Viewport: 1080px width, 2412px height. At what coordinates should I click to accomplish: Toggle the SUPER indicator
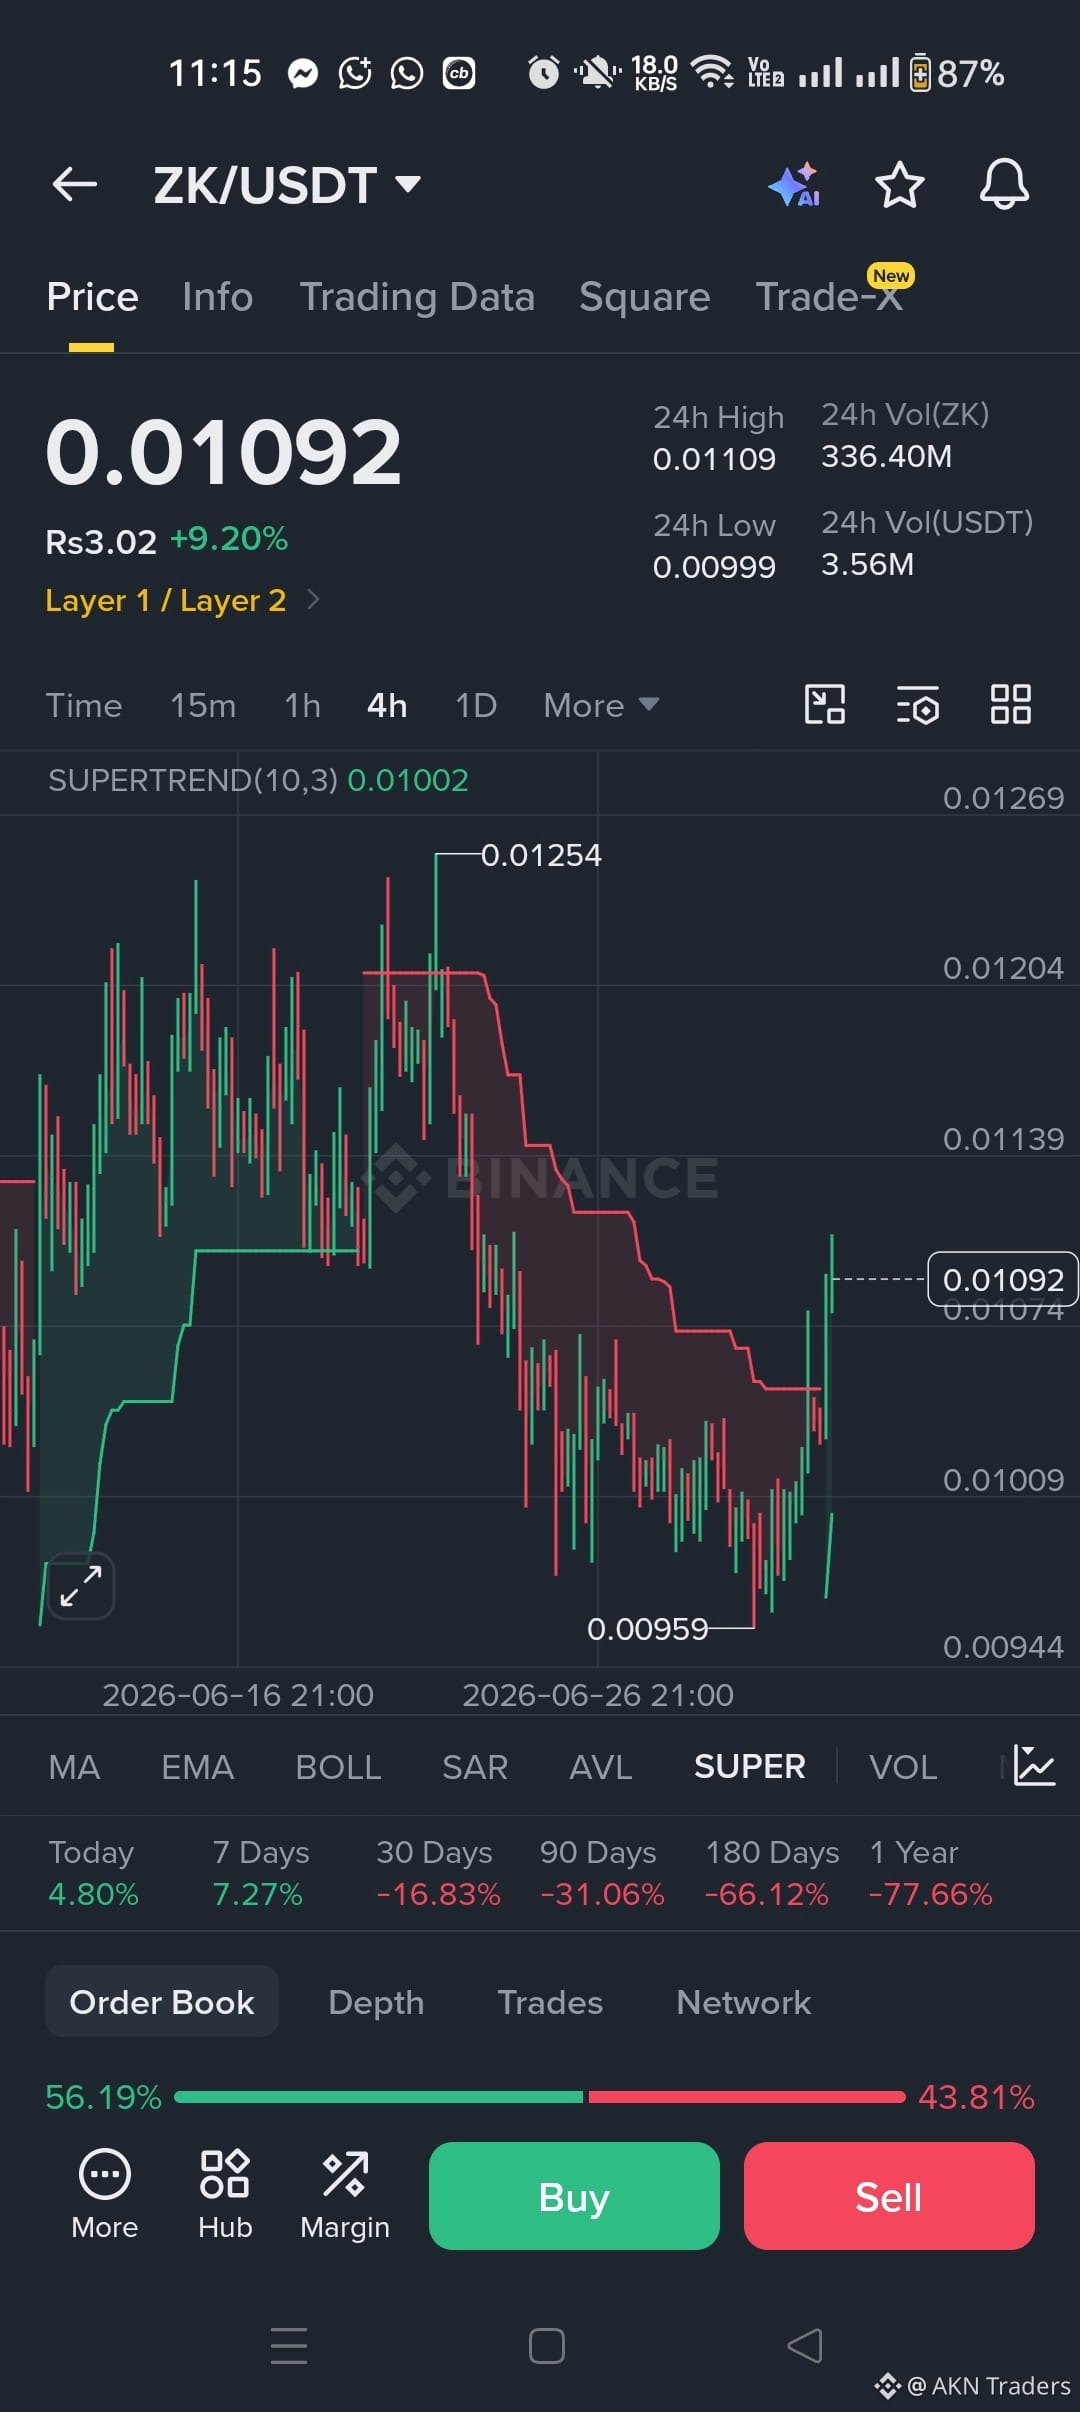pyautogui.click(x=749, y=1767)
